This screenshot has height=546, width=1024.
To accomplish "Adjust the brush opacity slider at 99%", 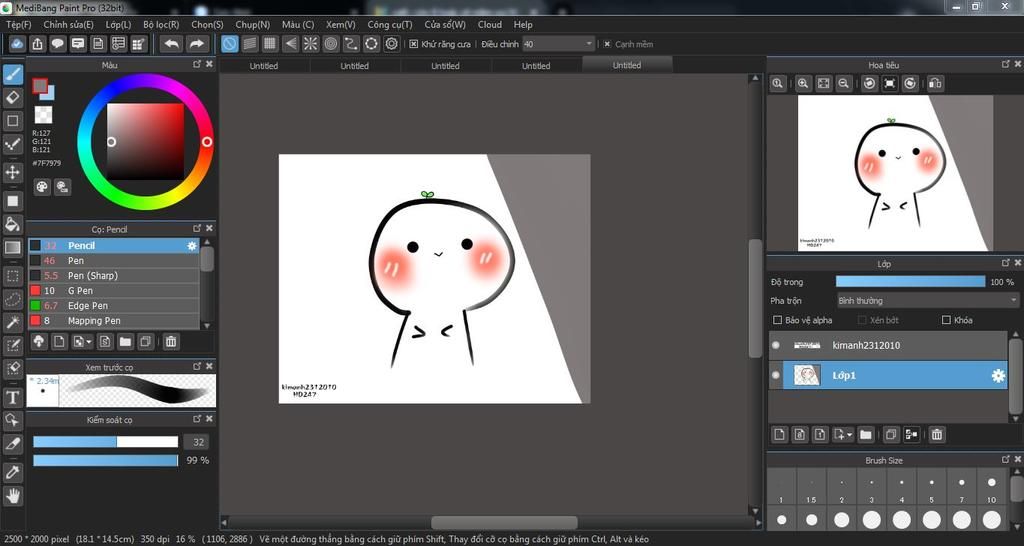I will point(105,460).
